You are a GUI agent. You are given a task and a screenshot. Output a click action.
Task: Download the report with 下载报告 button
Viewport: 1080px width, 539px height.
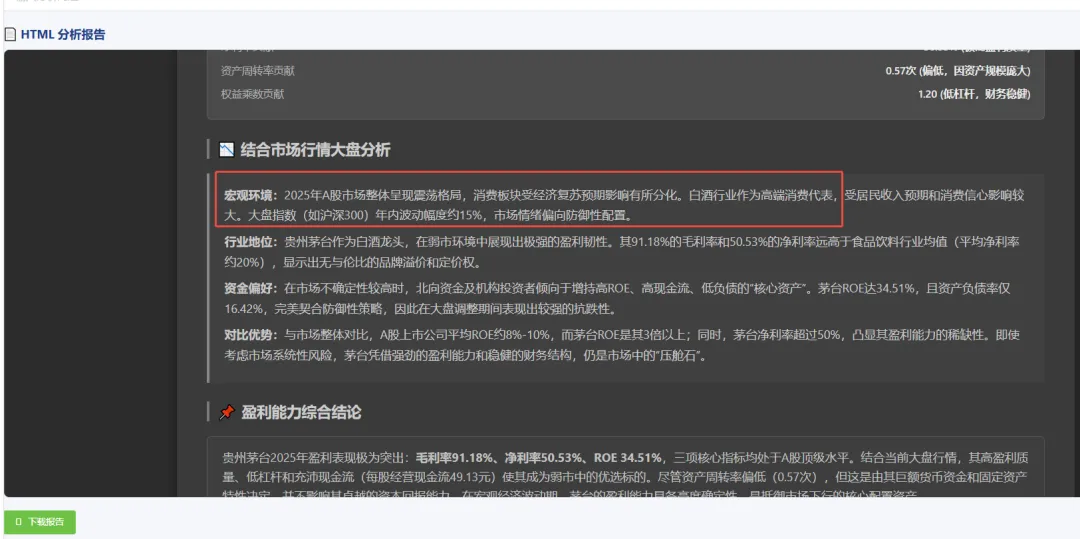tap(40, 522)
